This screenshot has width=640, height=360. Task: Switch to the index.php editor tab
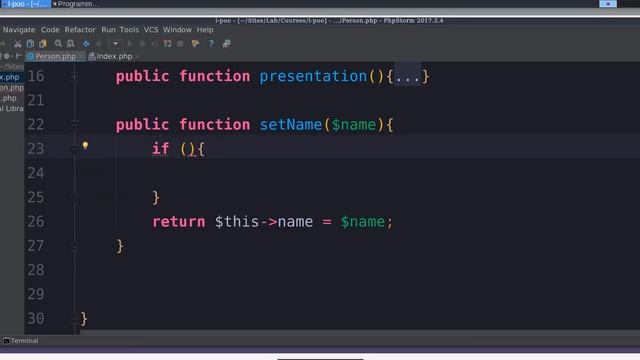pyautogui.click(x=113, y=56)
